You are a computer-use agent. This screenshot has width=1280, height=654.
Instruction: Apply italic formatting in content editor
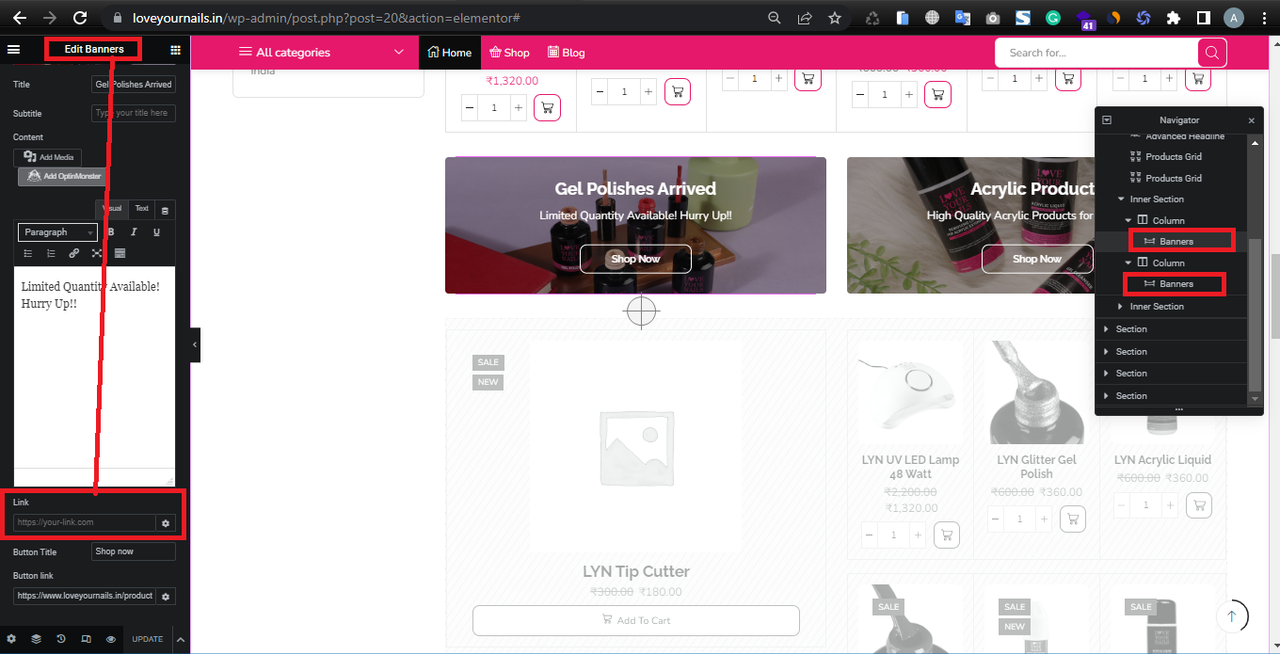[x=134, y=232]
